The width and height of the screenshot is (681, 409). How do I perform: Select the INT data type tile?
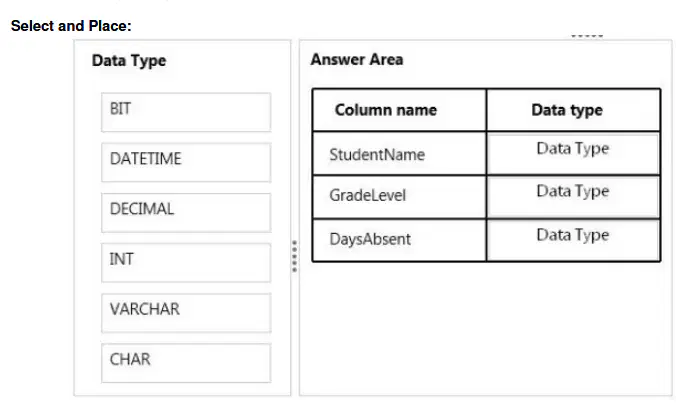[186, 263]
